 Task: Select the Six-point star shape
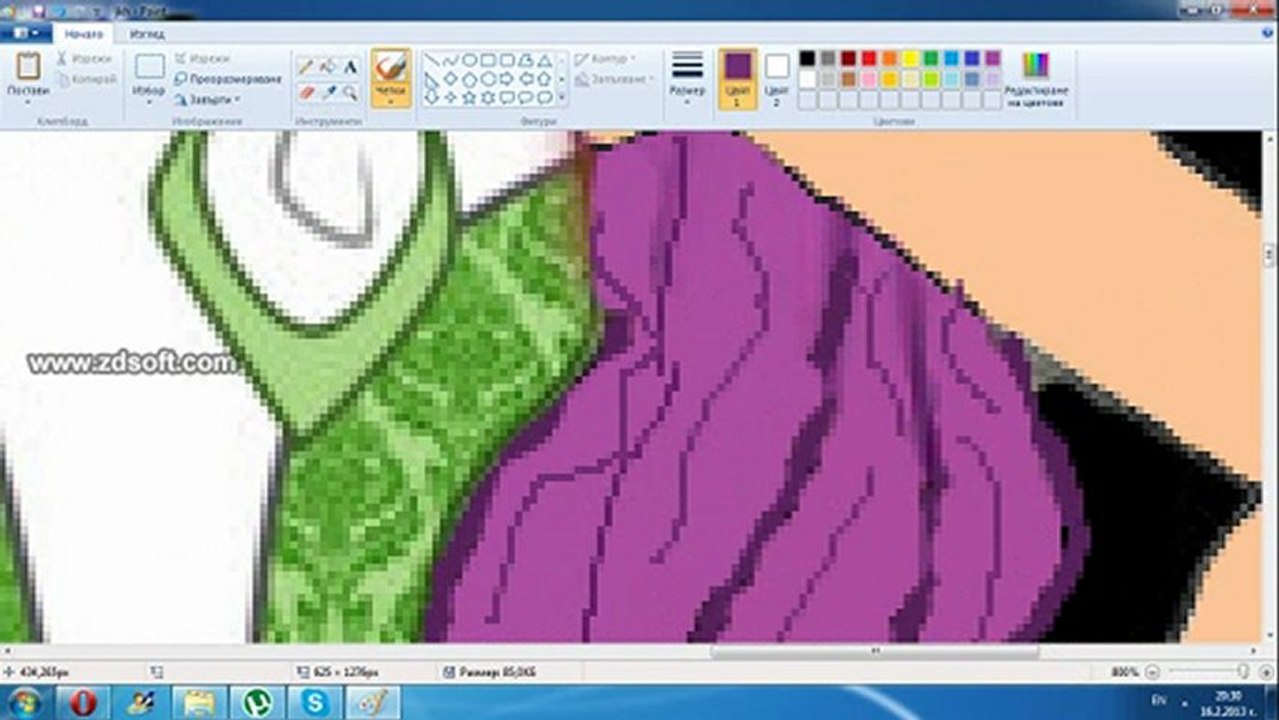488,97
